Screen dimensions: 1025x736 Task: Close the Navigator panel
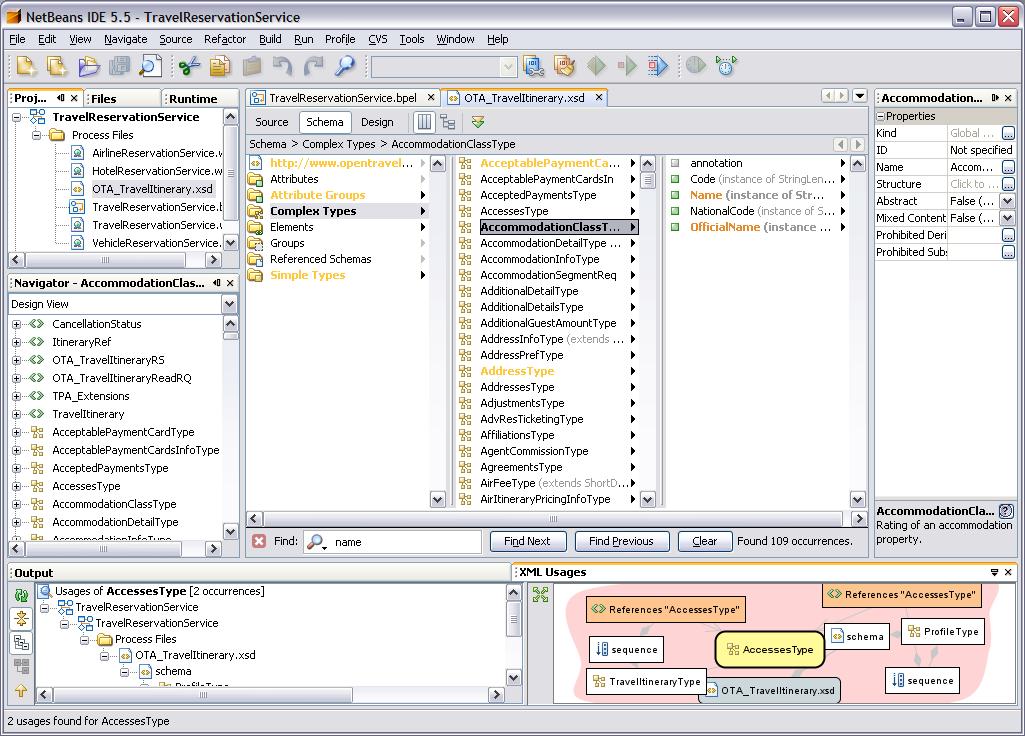coord(230,283)
